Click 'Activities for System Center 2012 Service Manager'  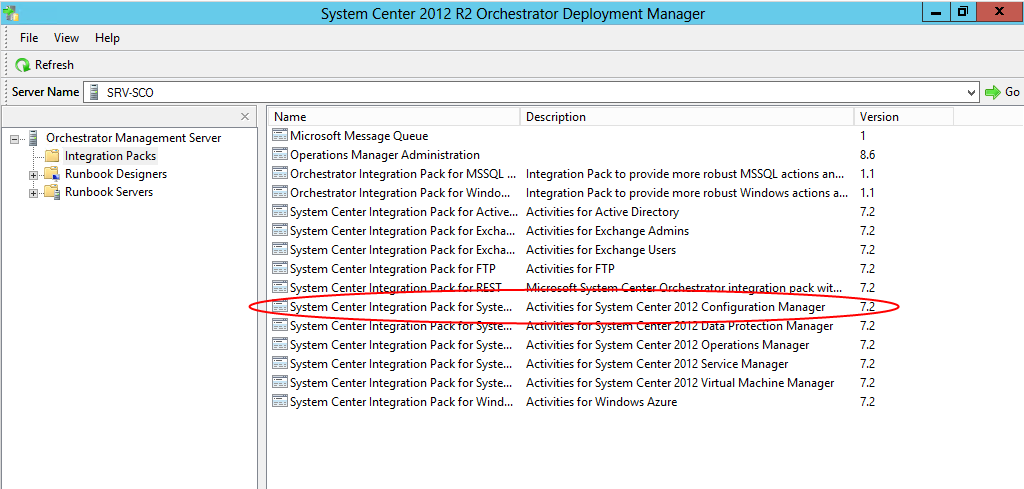tap(657, 364)
